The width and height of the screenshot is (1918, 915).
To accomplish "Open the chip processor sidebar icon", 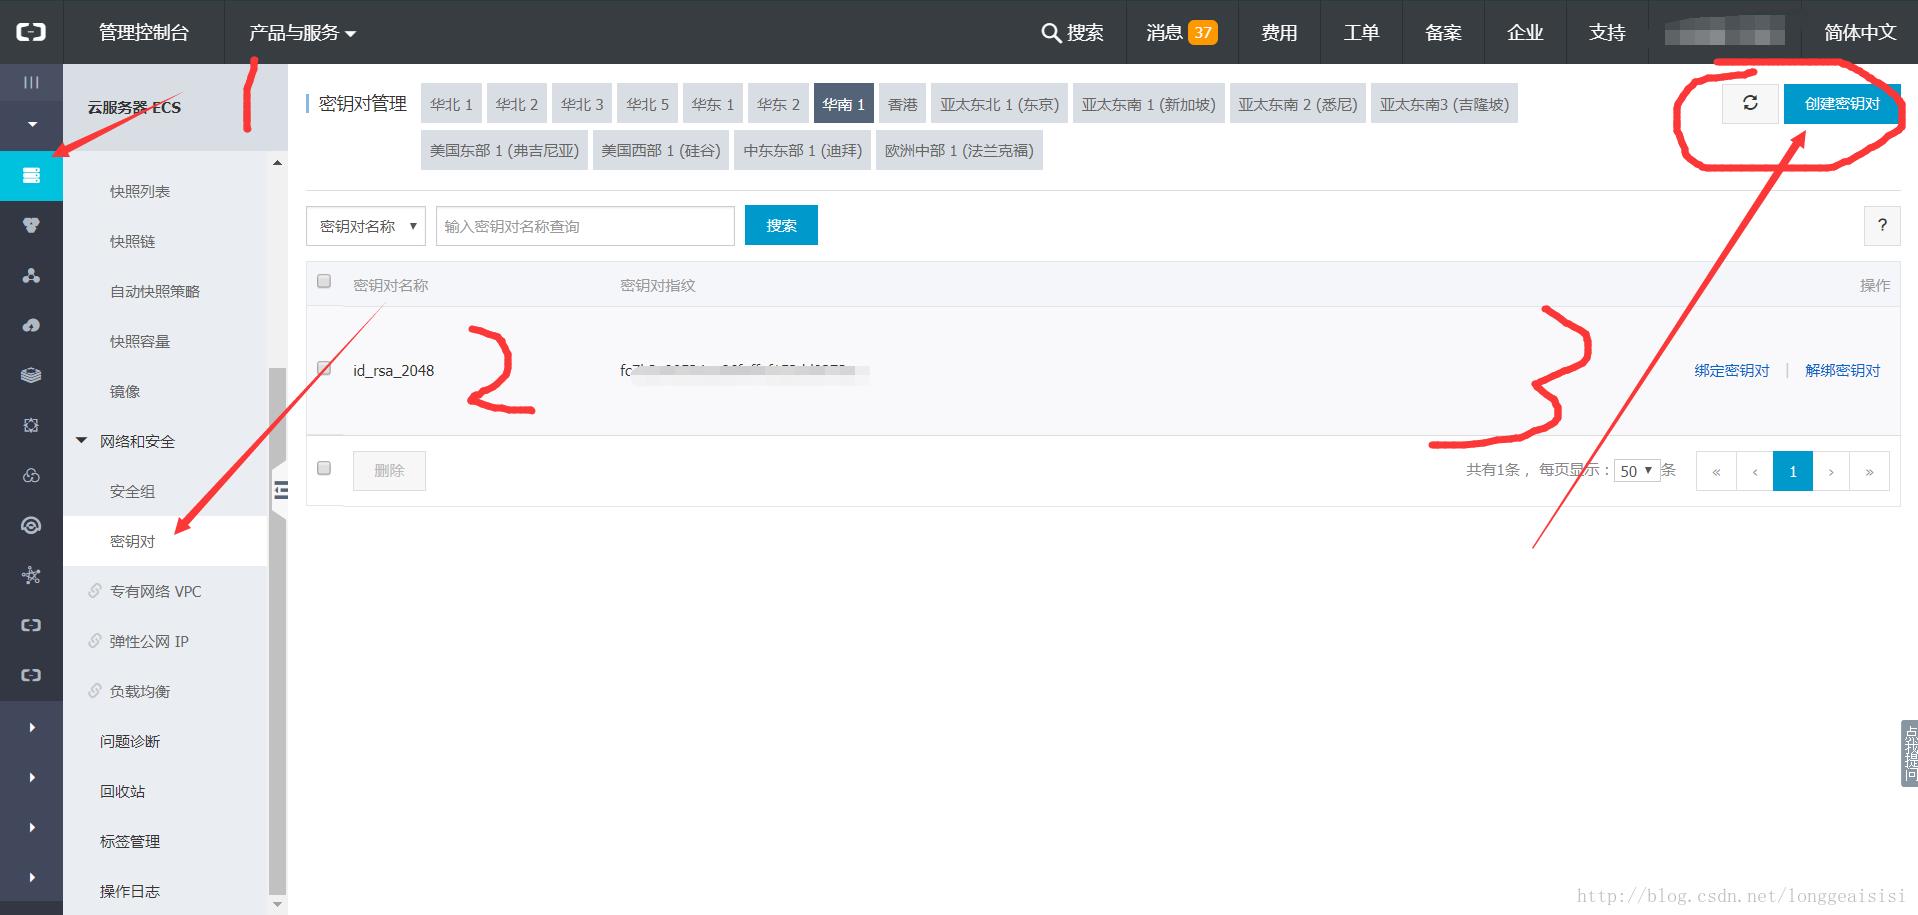I will point(31,426).
